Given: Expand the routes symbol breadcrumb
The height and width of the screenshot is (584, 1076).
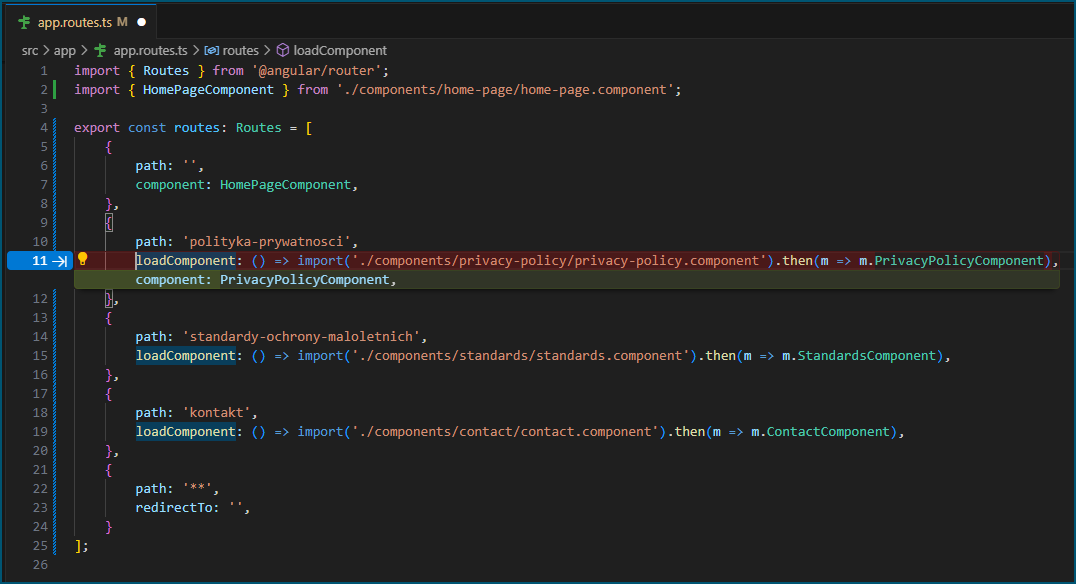Looking at the screenshot, I should [x=240, y=50].
